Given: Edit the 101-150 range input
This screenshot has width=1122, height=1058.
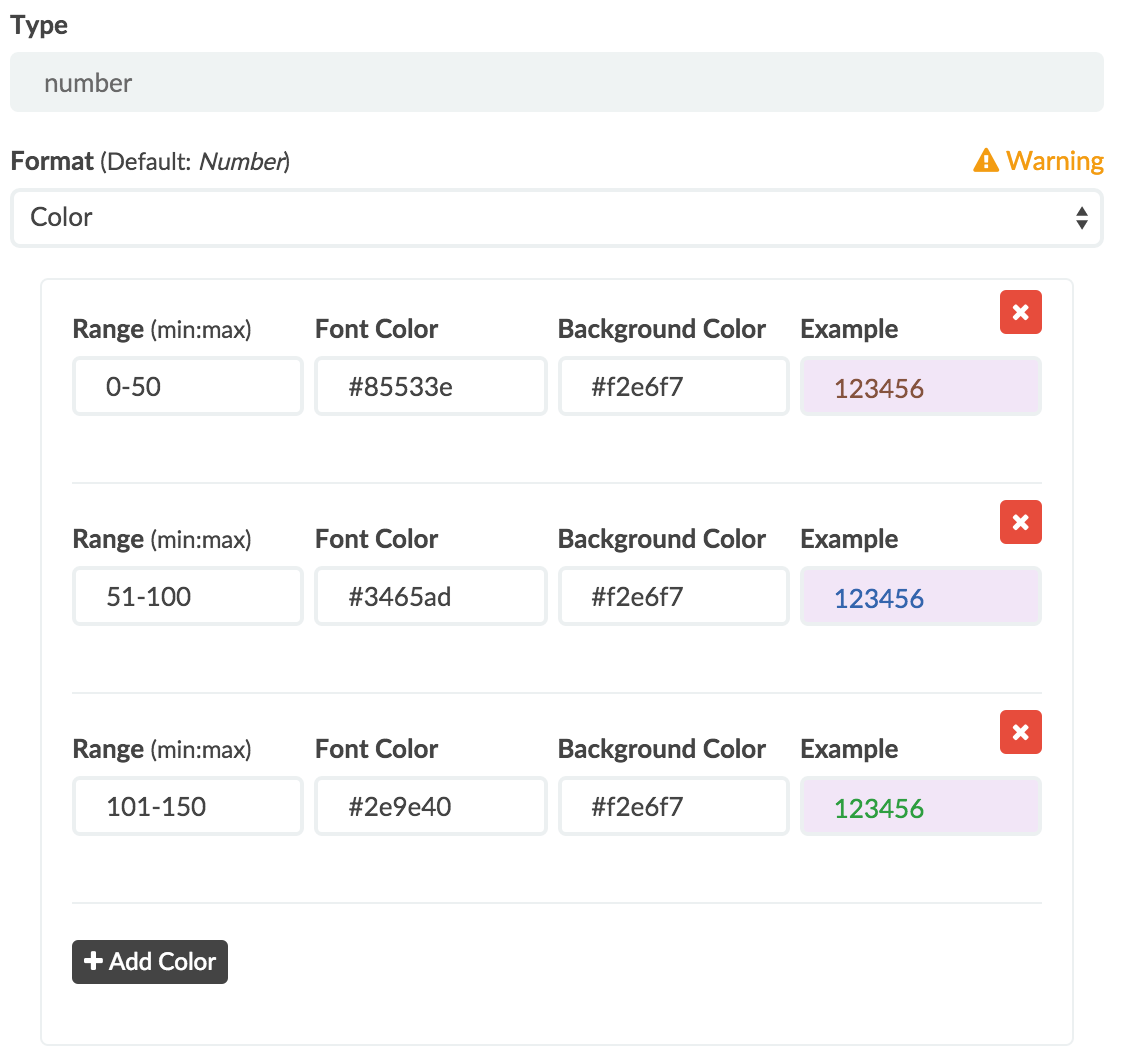Looking at the screenshot, I should pyautogui.click(x=188, y=806).
